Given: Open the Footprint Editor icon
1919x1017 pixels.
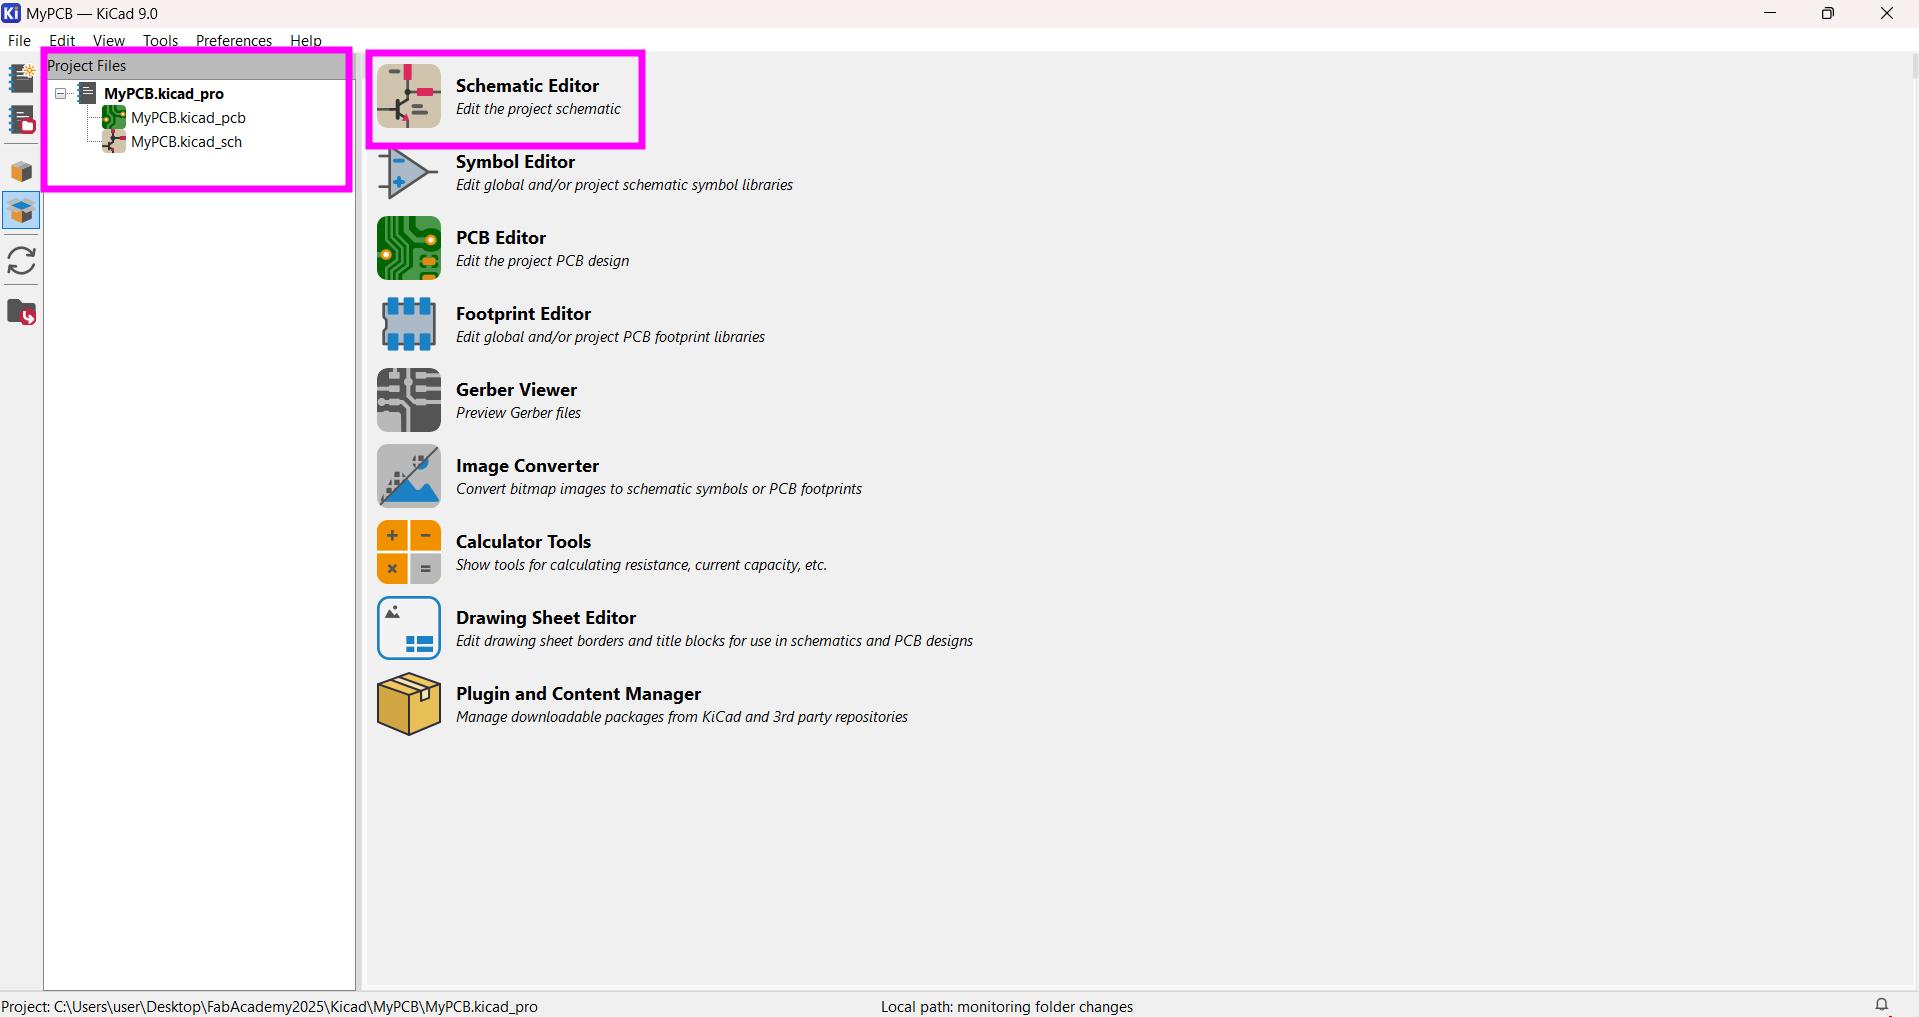Looking at the screenshot, I should [x=408, y=324].
